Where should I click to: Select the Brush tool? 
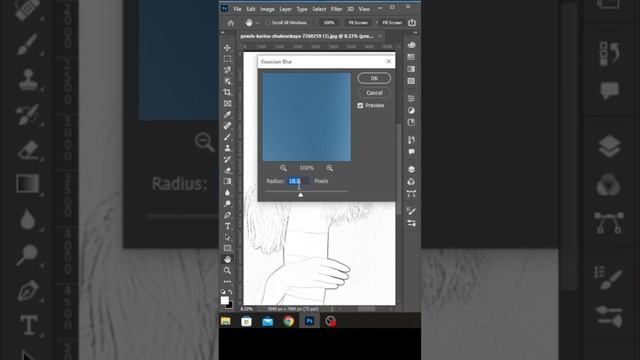click(x=227, y=137)
